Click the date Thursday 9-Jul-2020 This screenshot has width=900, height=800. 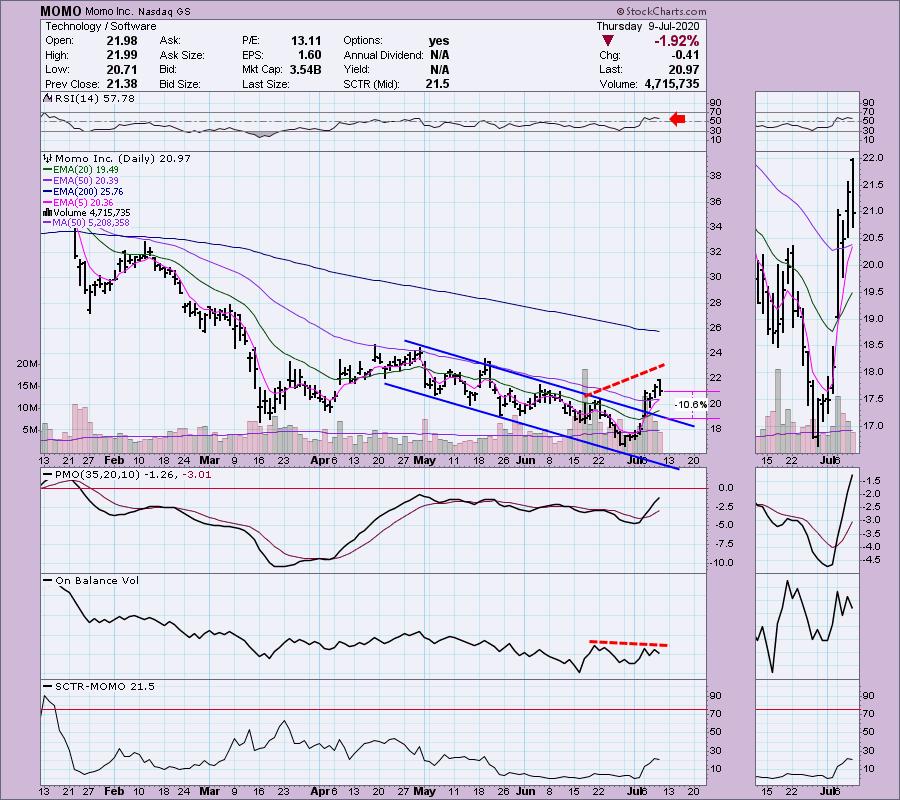pyautogui.click(x=648, y=26)
